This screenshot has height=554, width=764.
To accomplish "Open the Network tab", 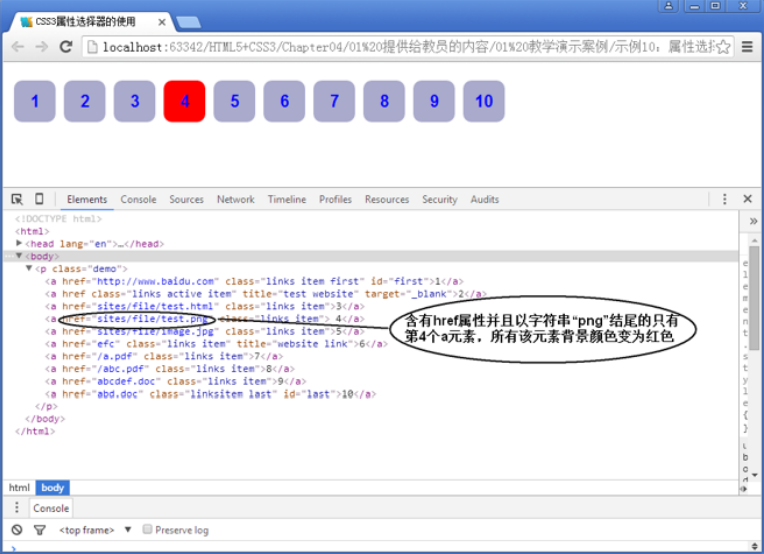I will (236, 199).
